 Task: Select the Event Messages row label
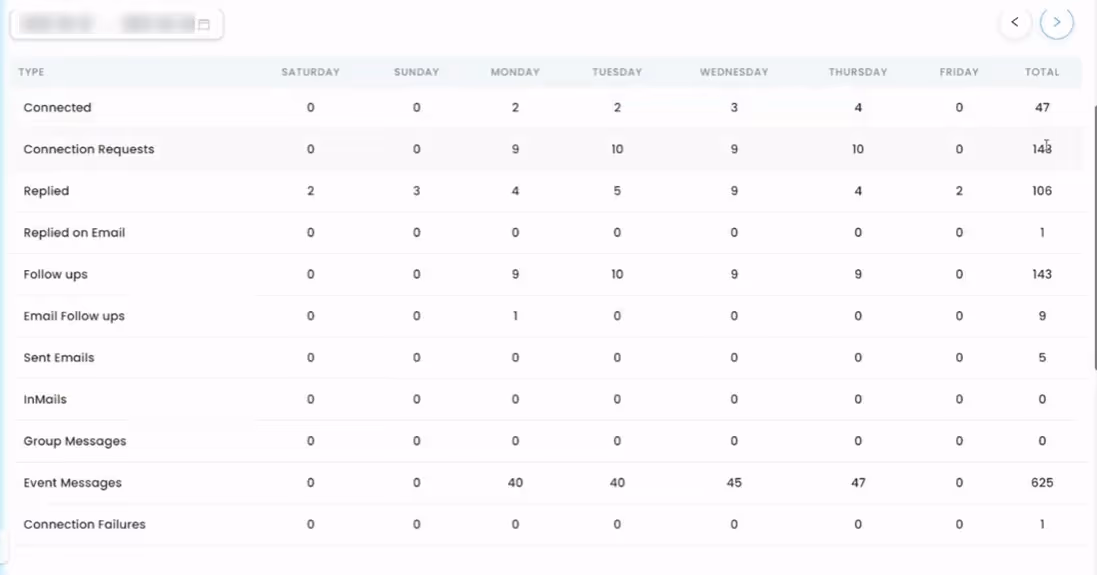[73, 483]
